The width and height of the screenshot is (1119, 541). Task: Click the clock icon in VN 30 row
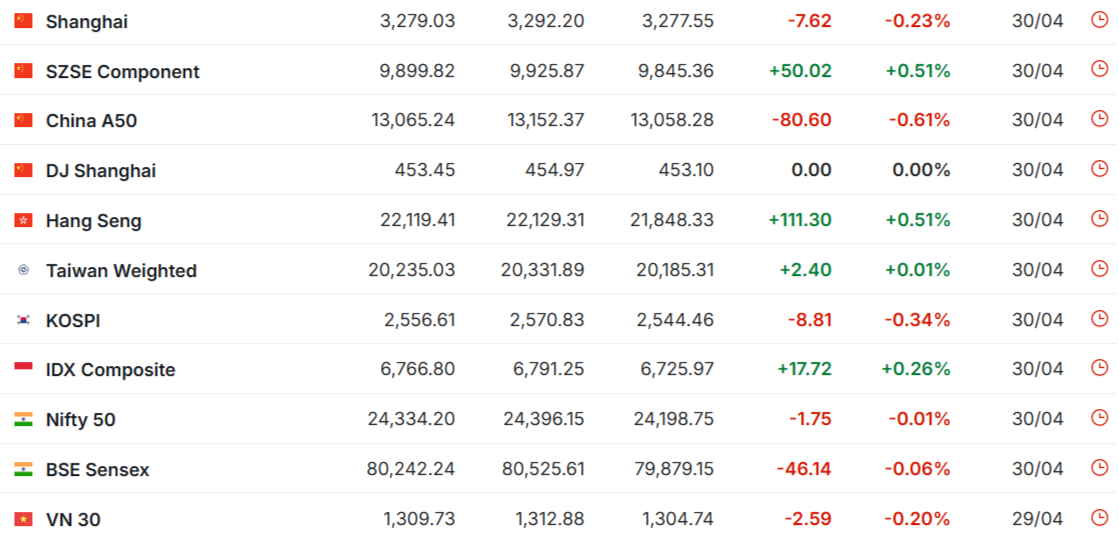[x=1100, y=518]
